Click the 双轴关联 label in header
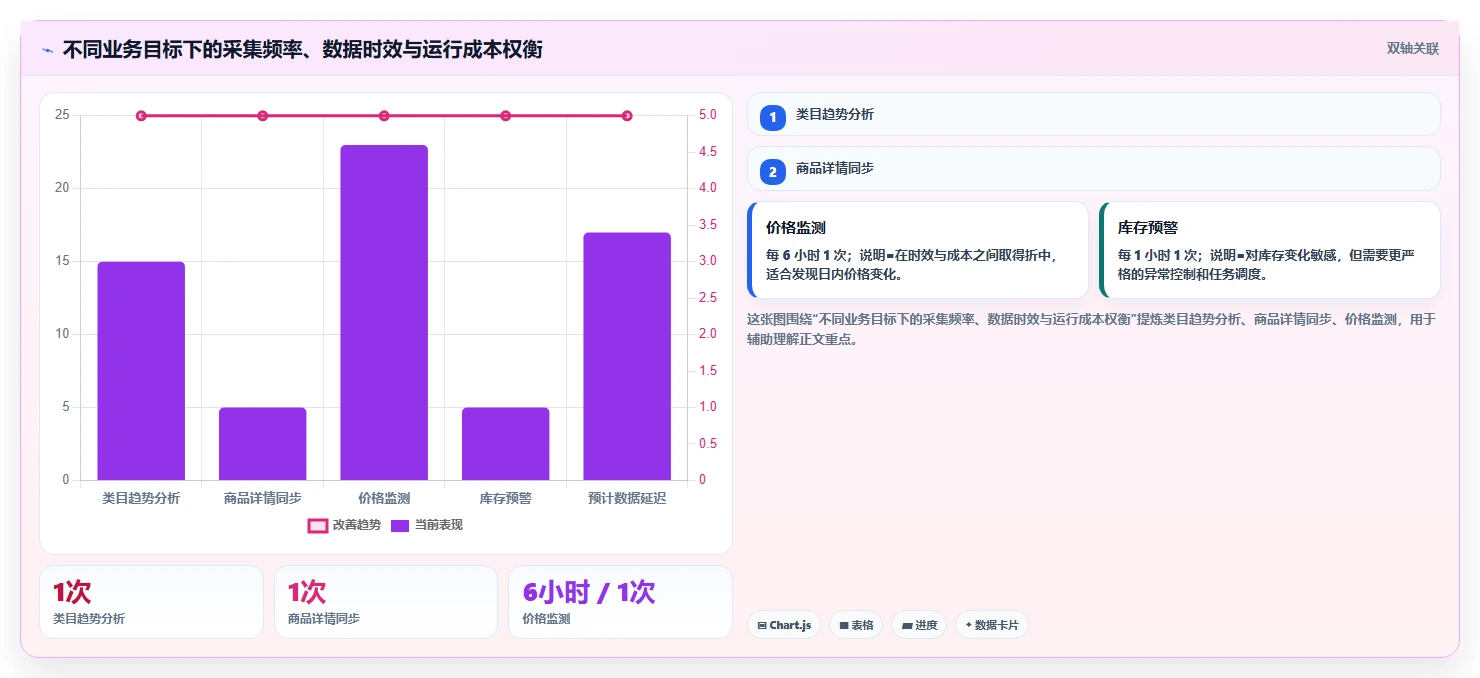1480x678 pixels. coord(1412,49)
